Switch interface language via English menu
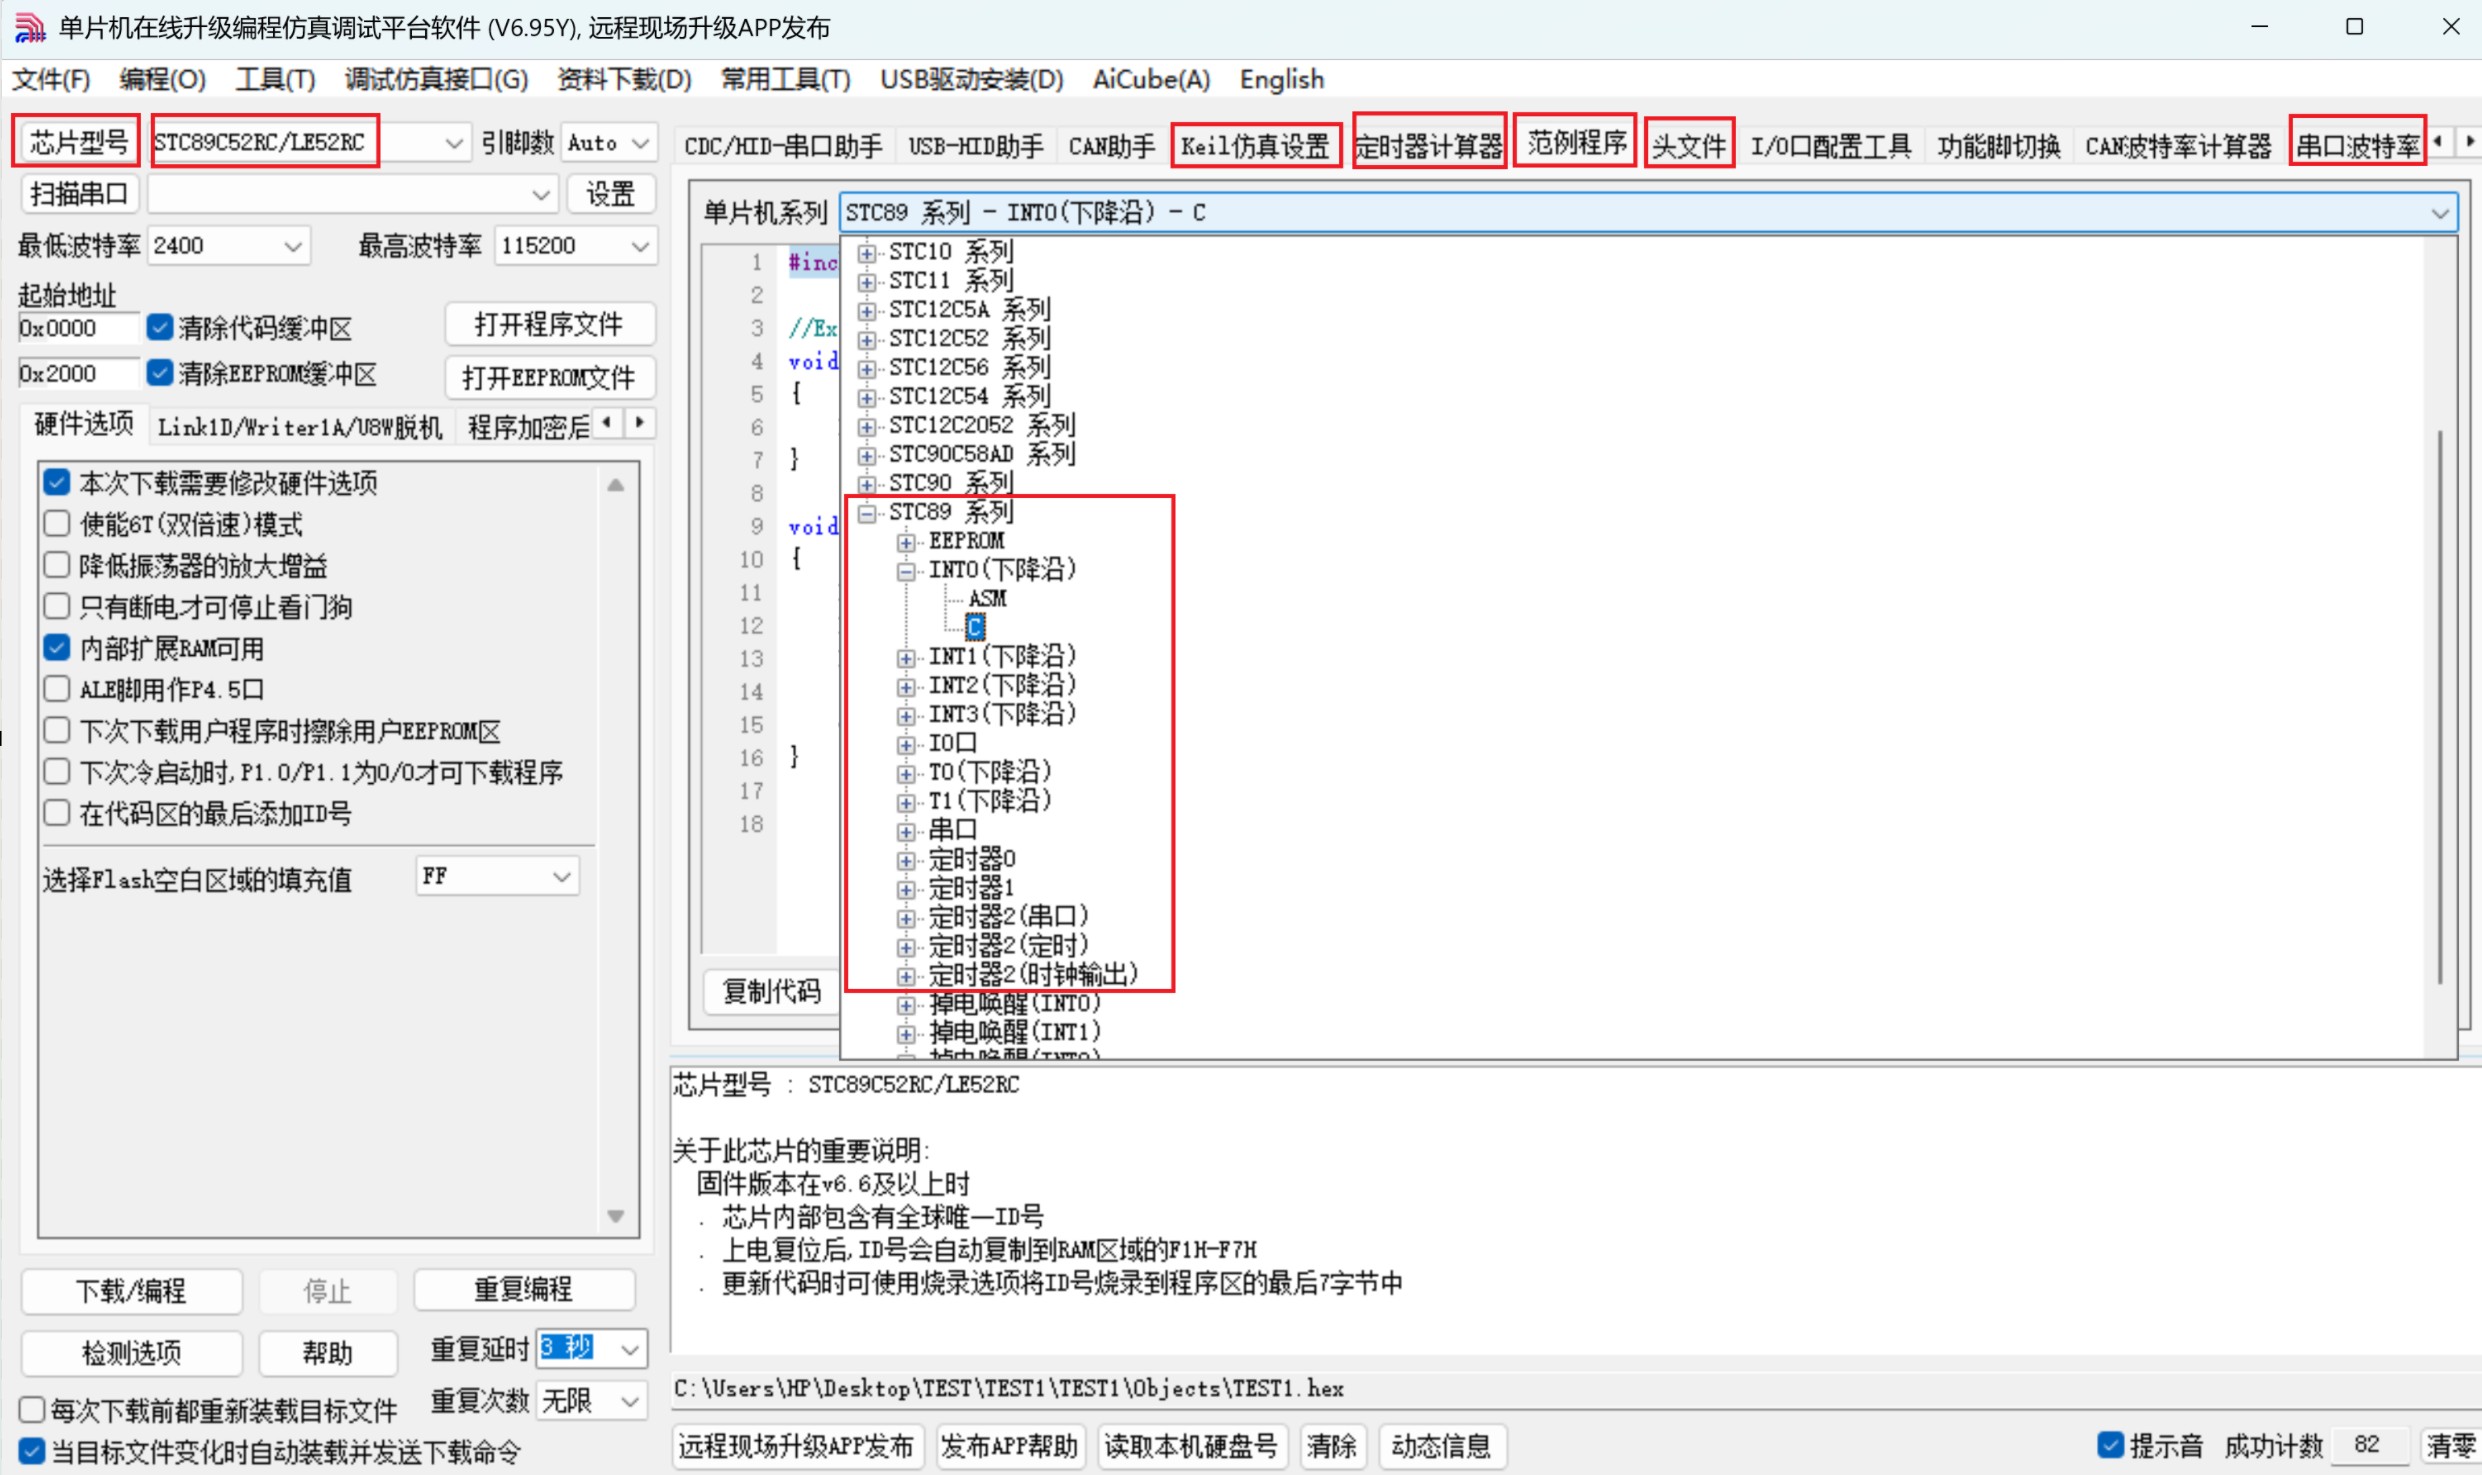This screenshot has height=1475, width=2482. [1282, 79]
